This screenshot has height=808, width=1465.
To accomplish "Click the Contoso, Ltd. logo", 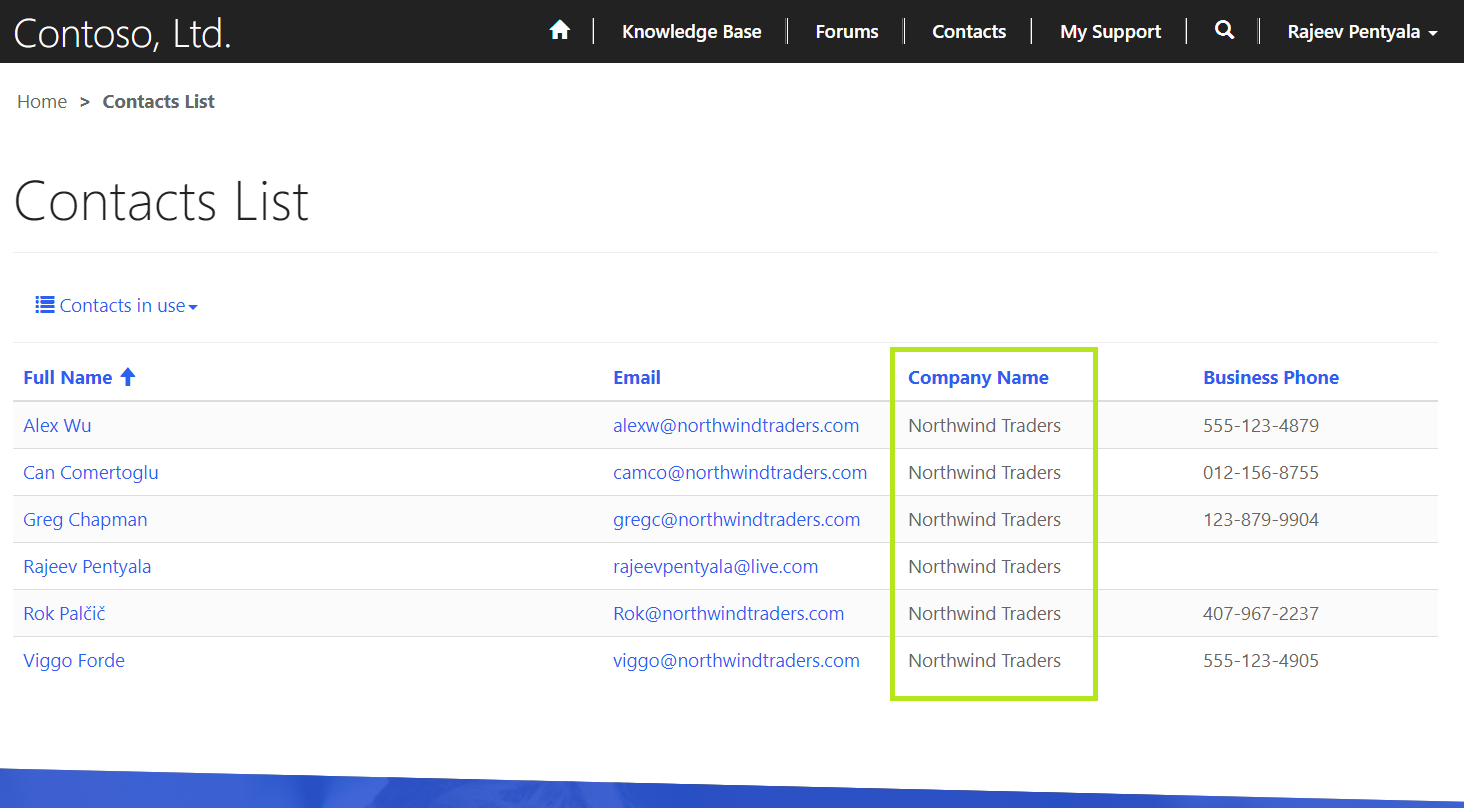I will click(x=122, y=31).
